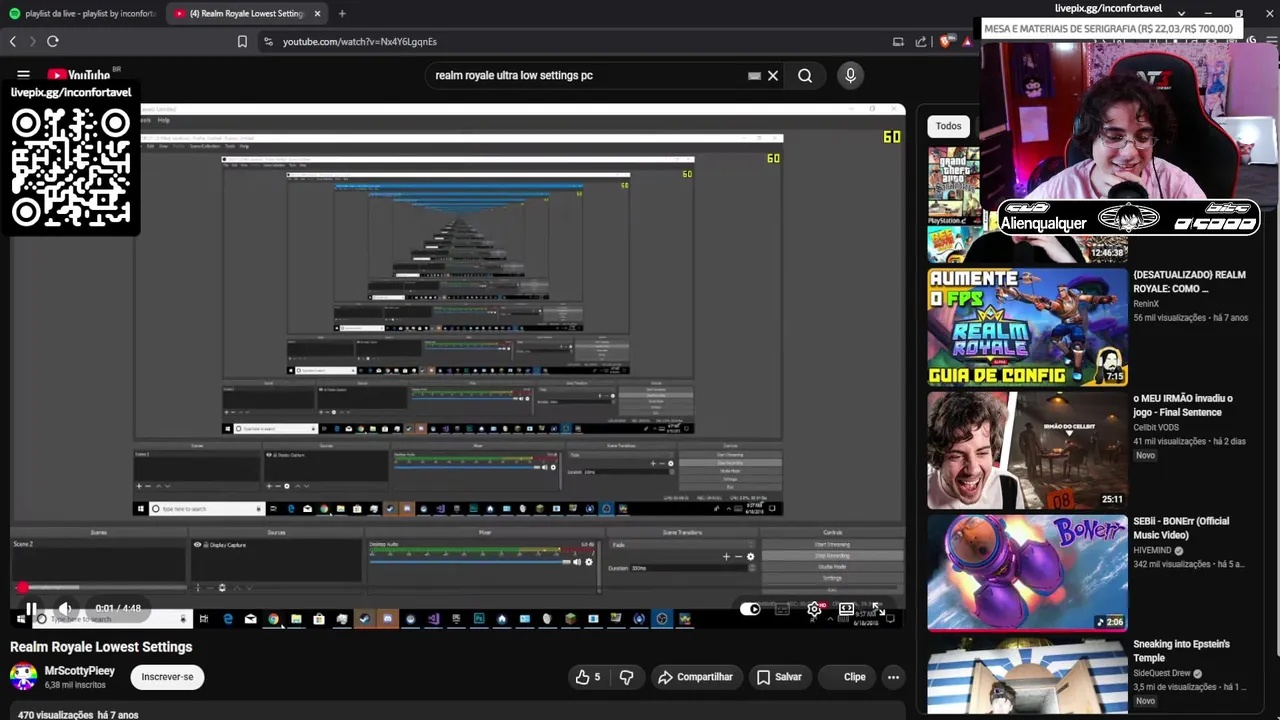This screenshot has height=720, width=1280.
Task: Click the '470 visualizações há 7 anos' text
Action: pyautogui.click(x=78, y=715)
